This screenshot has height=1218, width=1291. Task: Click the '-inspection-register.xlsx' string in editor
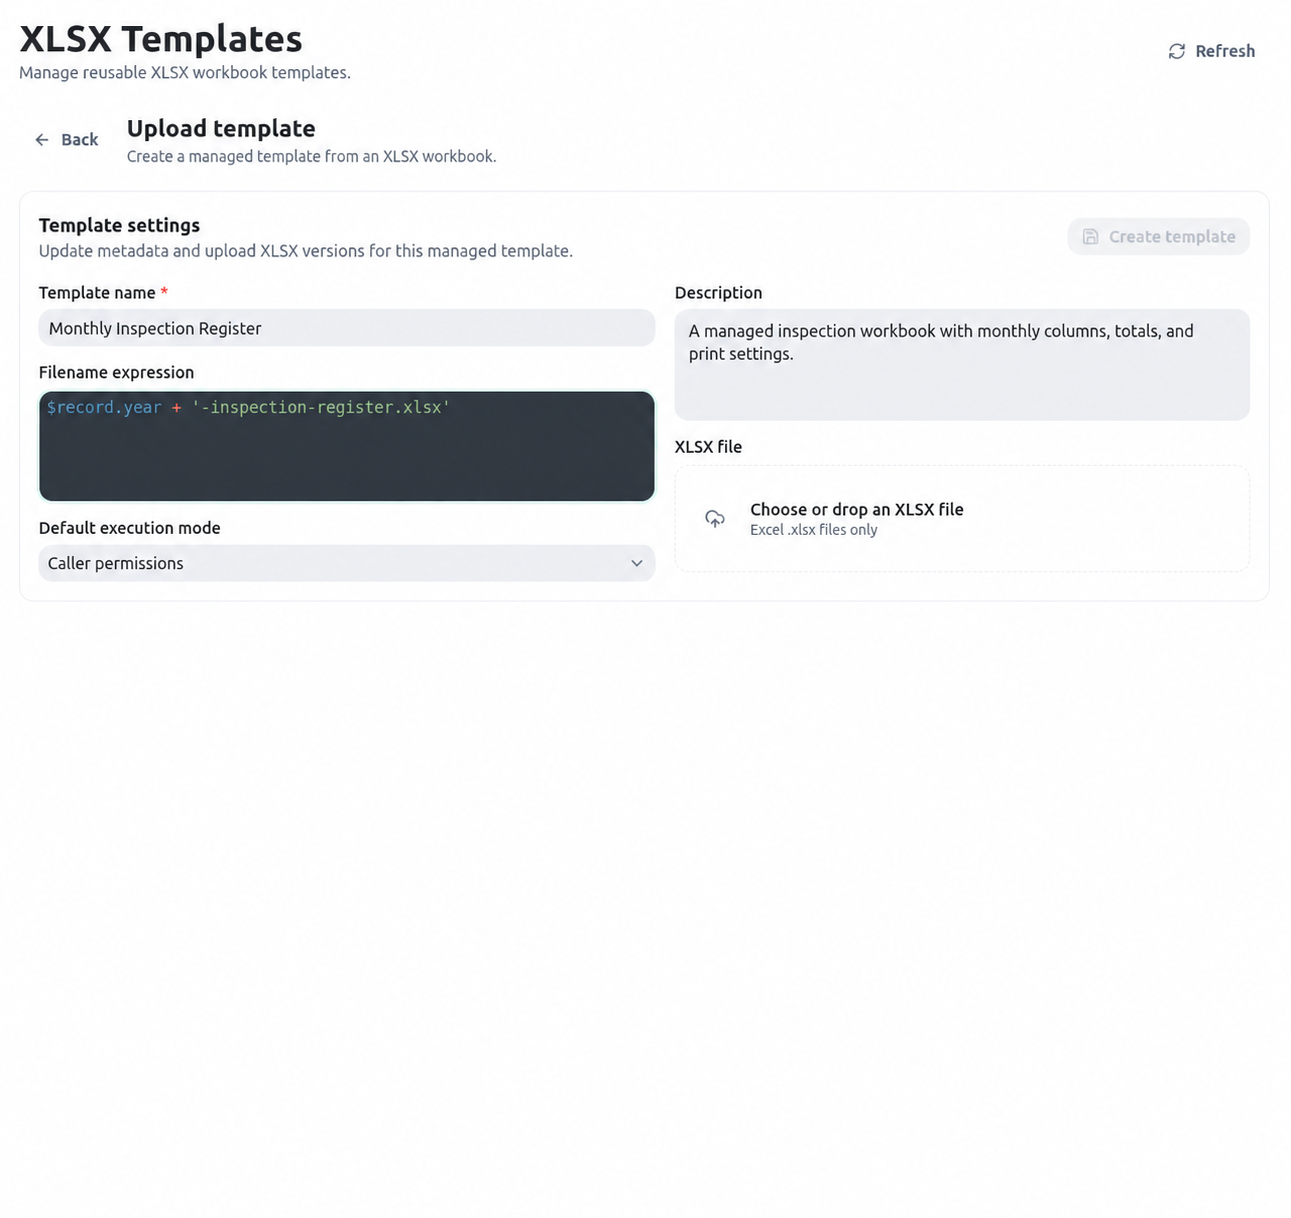(321, 407)
